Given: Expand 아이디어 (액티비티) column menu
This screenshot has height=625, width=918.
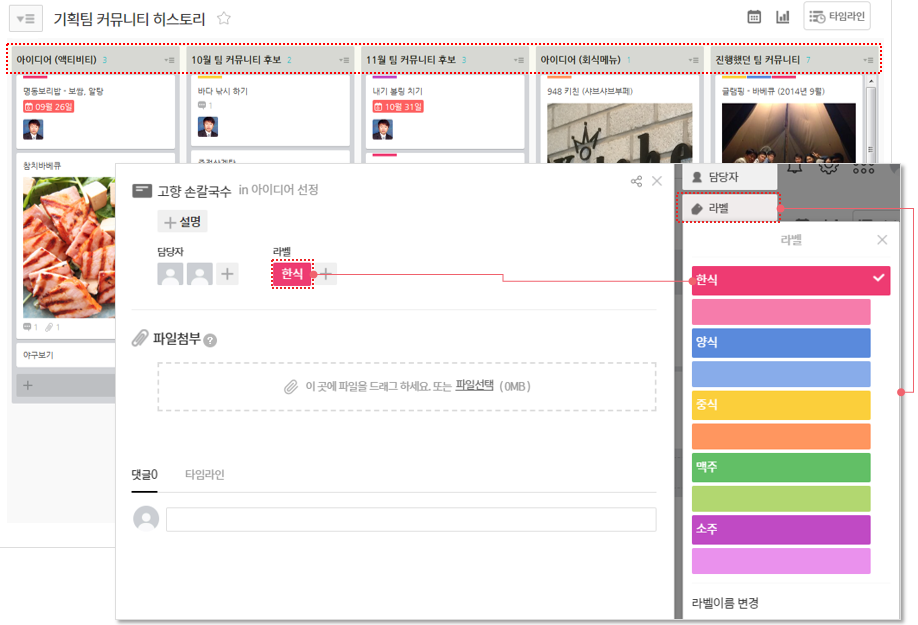Looking at the screenshot, I should pyautogui.click(x=169, y=60).
